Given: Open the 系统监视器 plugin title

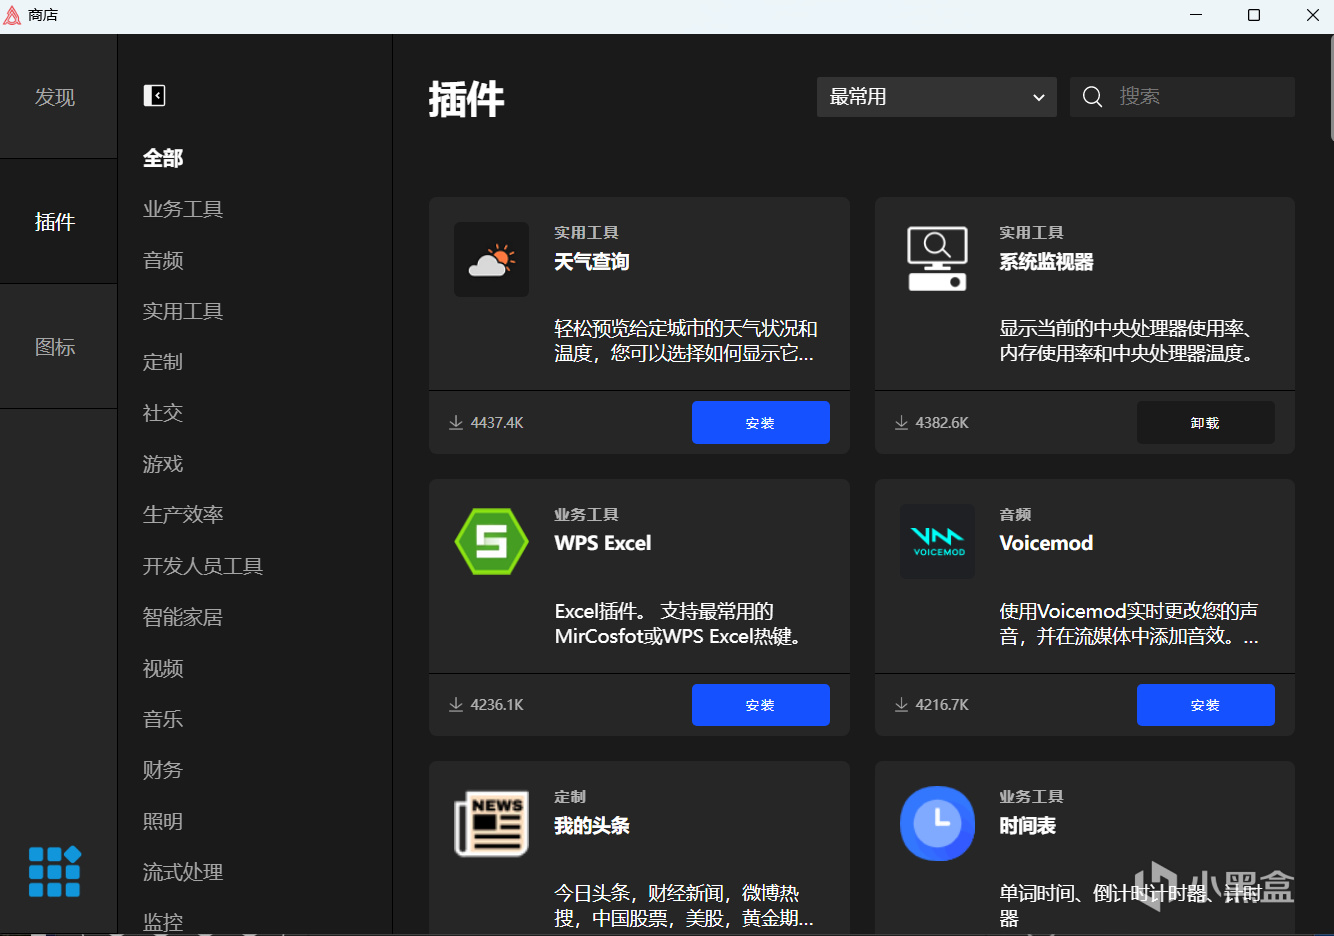Looking at the screenshot, I should [x=1047, y=262].
